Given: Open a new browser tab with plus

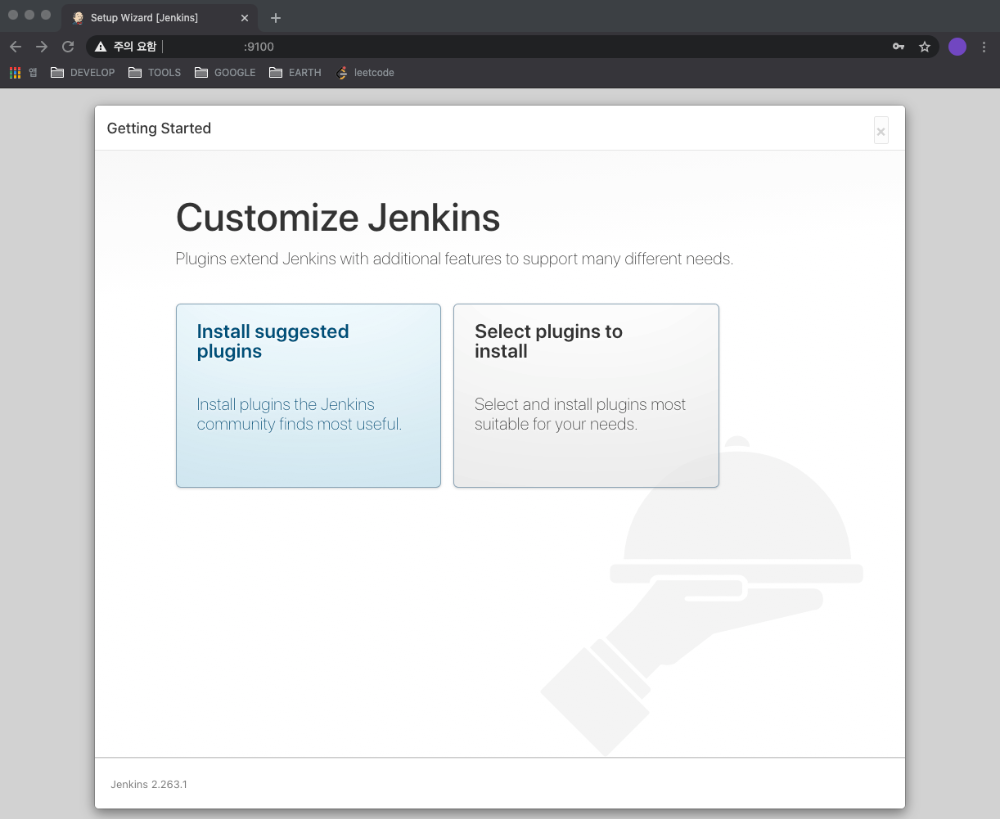Looking at the screenshot, I should click(276, 18).
